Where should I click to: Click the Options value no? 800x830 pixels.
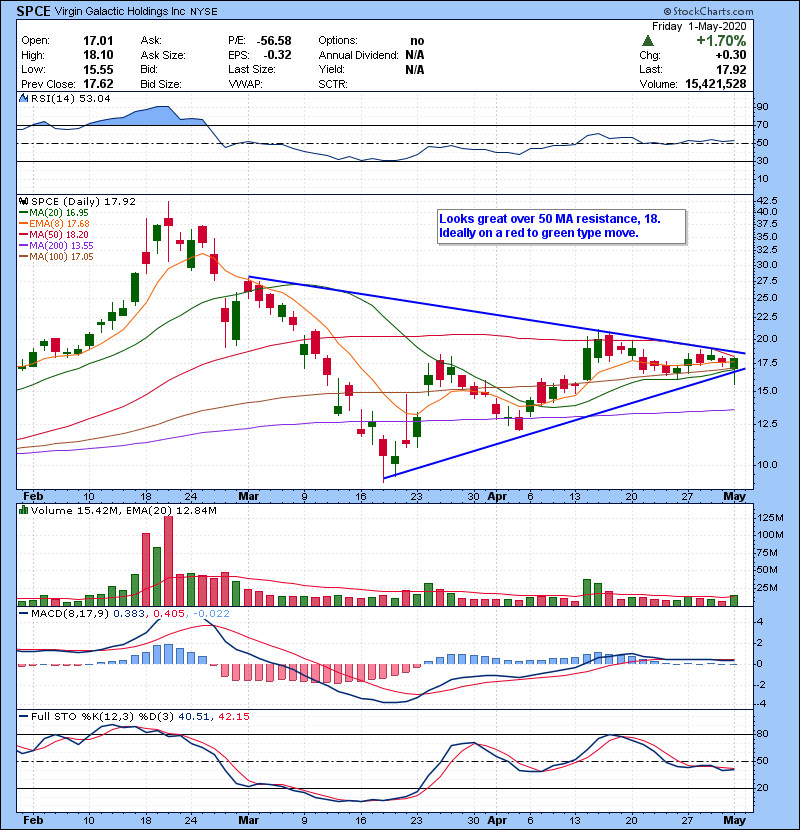tap(417, 41)
